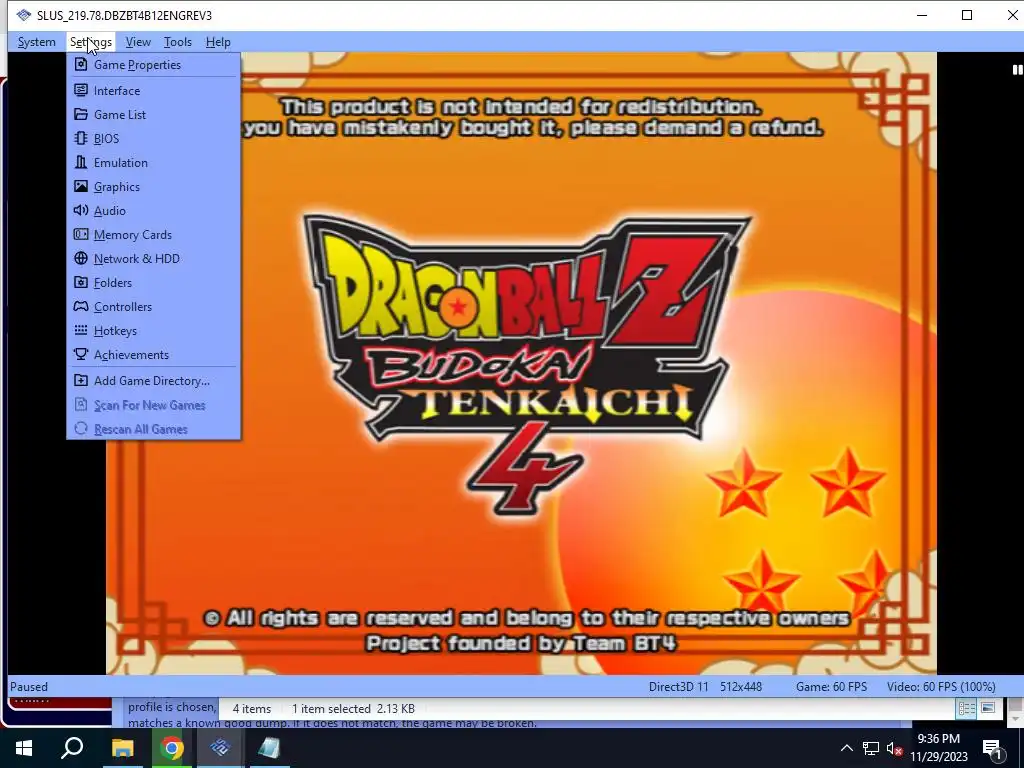1024x768 pixels.
Task: Choose Game Properties menu entry
Action: [x=154, y=65]
